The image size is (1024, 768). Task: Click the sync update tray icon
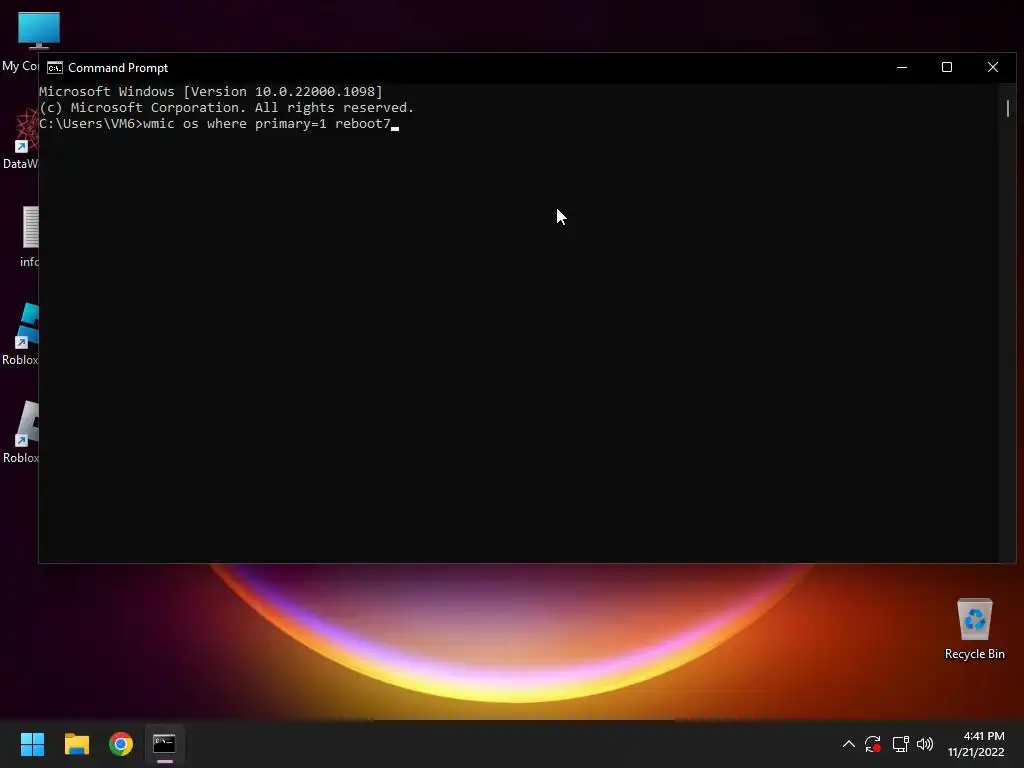(872, 744)
